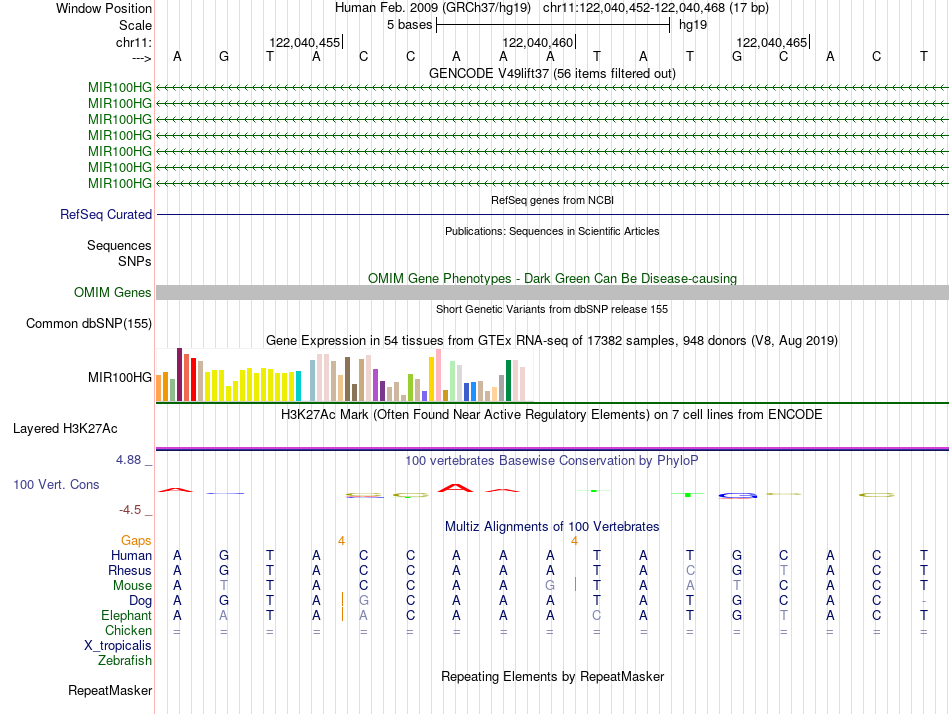
Task: Click the dark green bar in GTEx chart
Action: click(508, 381)
